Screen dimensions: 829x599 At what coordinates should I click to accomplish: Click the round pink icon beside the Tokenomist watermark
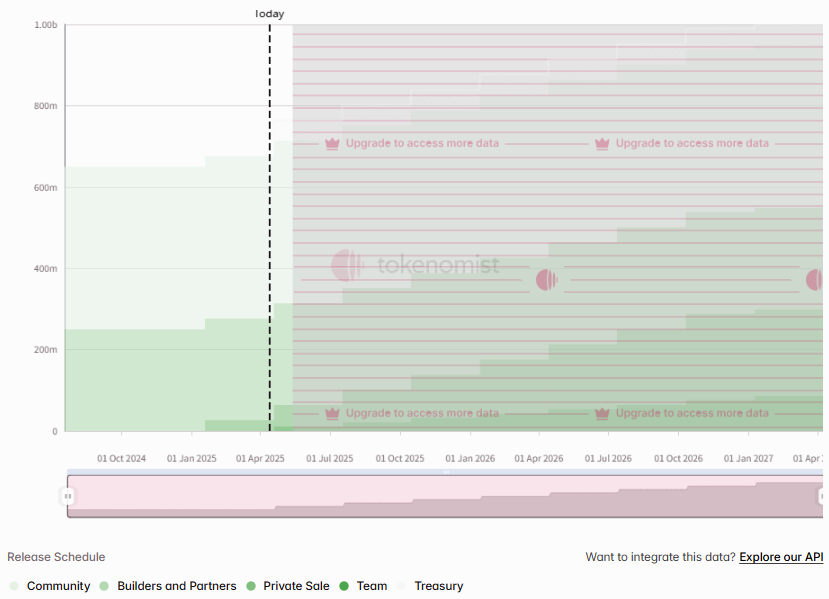point(546,280)
